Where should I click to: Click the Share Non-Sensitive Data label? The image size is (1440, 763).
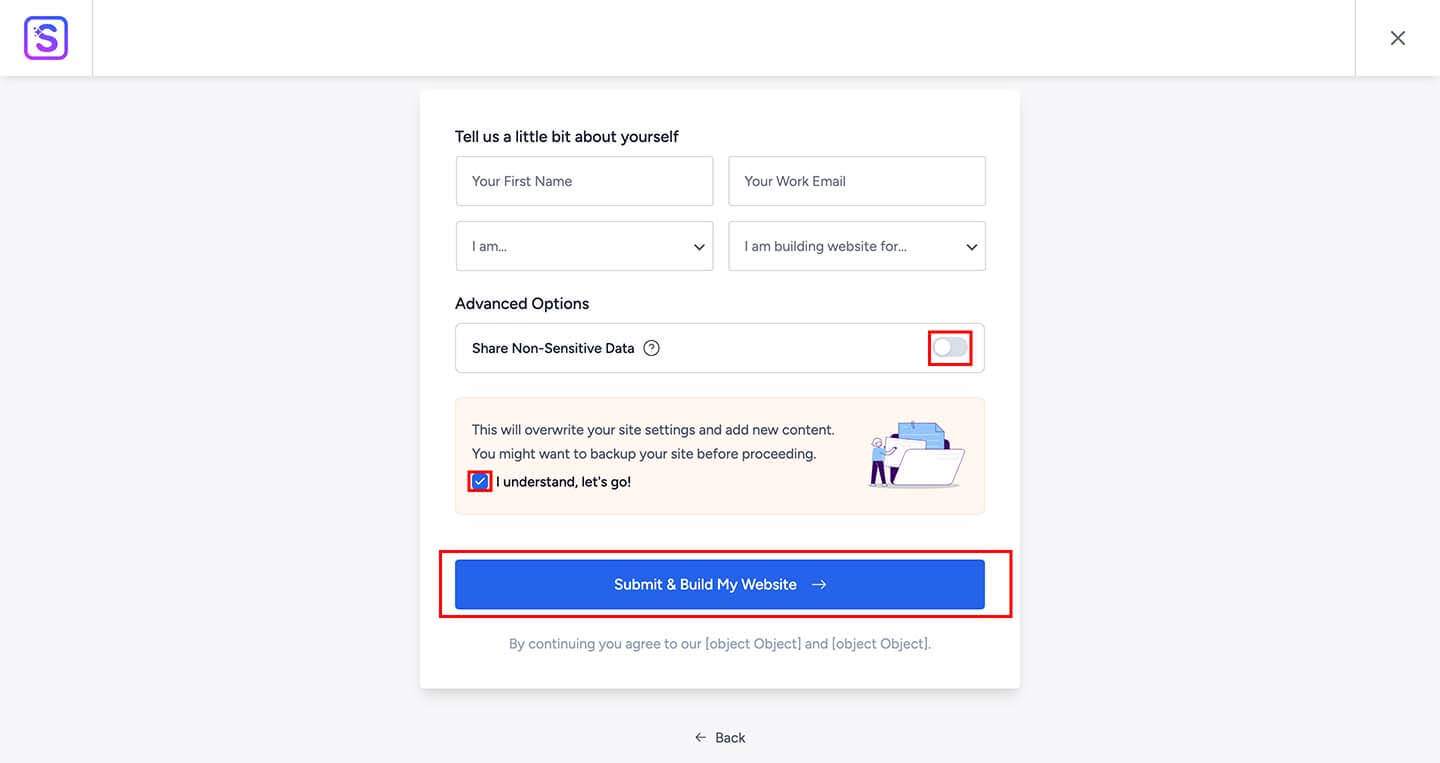click(553, 348)
